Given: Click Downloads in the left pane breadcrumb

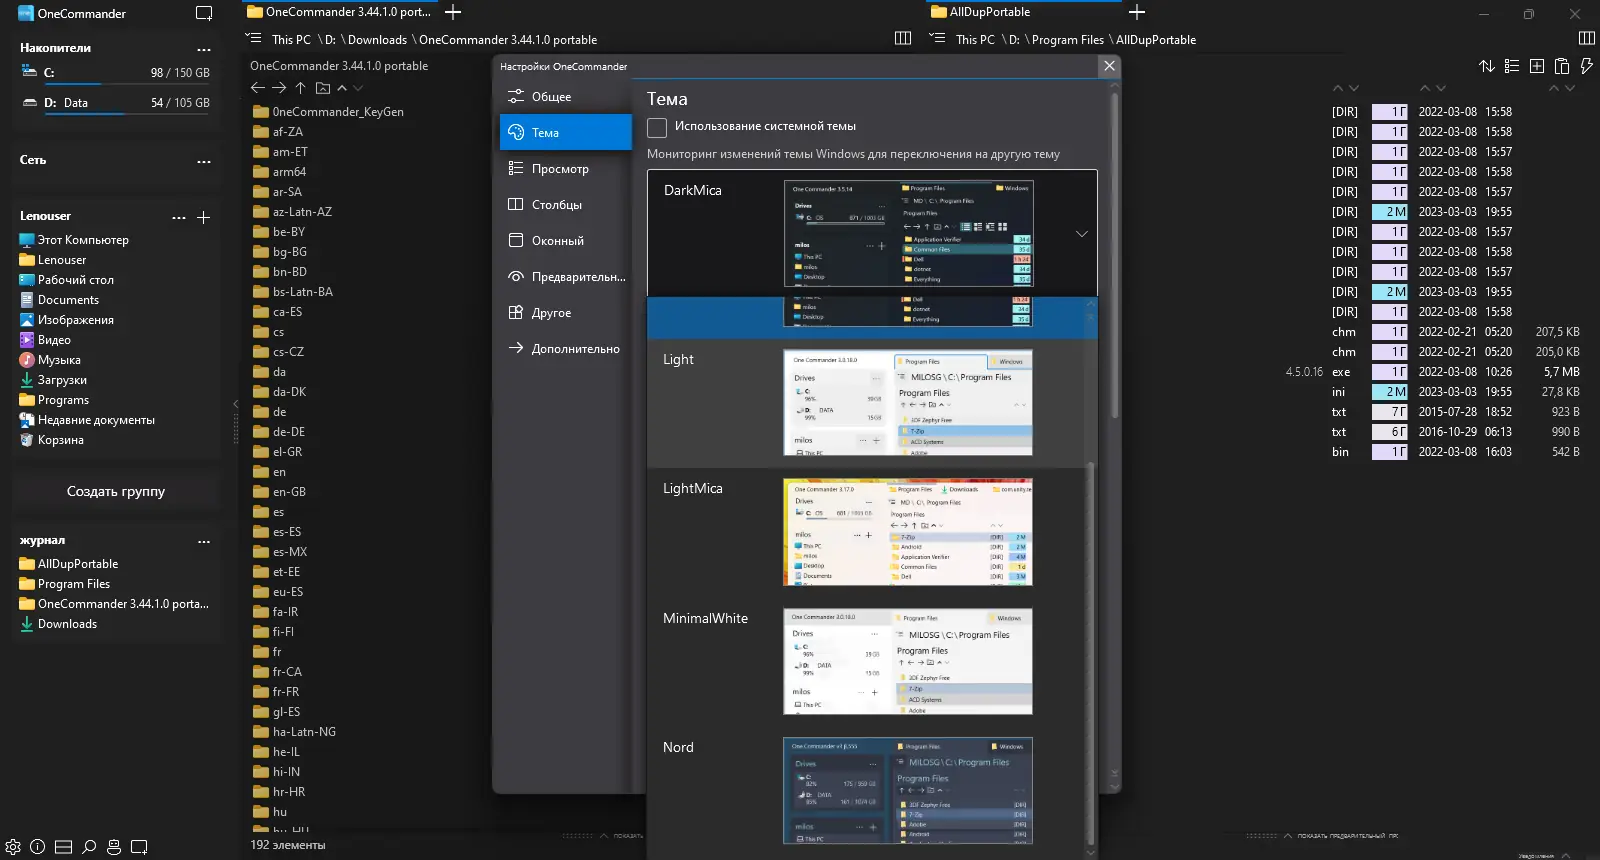Looking at the screenshot, I should pos(378,40).
